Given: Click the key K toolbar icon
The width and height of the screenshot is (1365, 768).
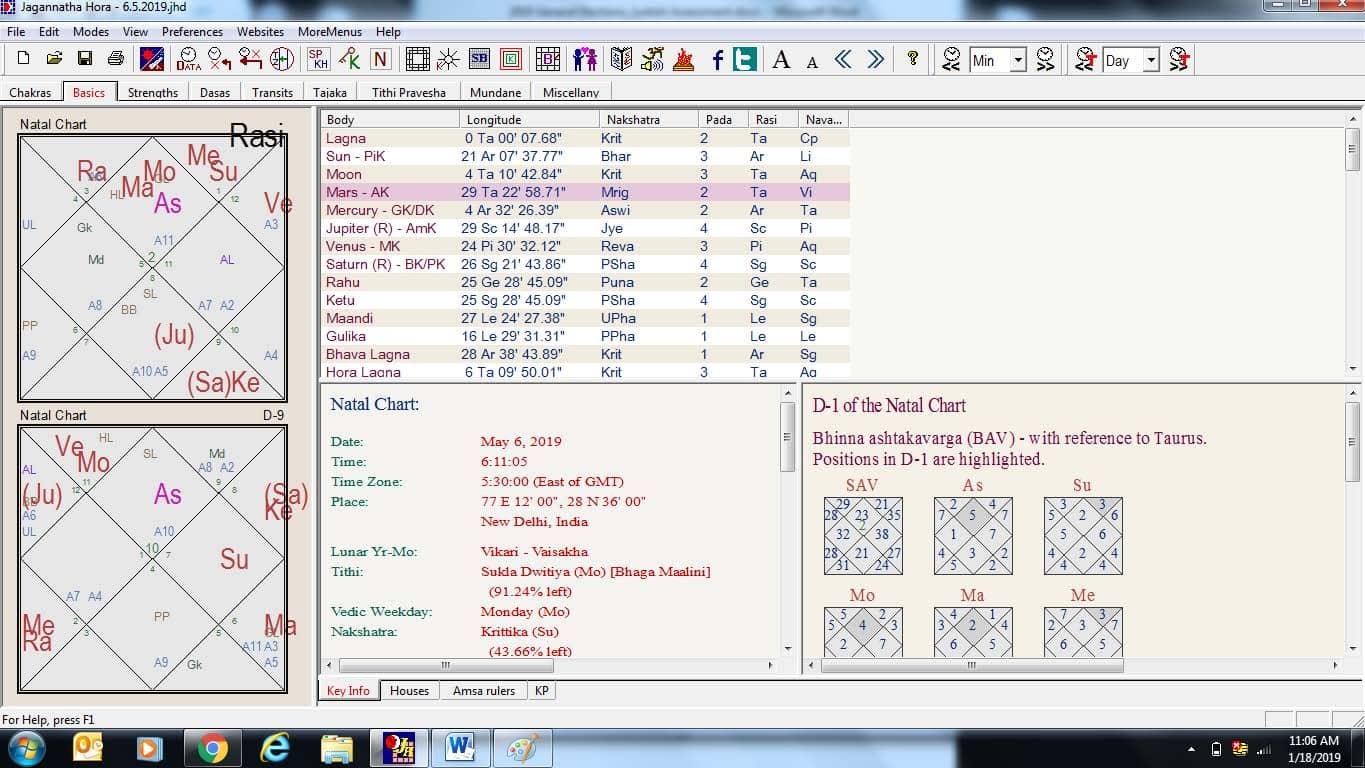Looking at the screenshot, I should click(x=349, y=59).
